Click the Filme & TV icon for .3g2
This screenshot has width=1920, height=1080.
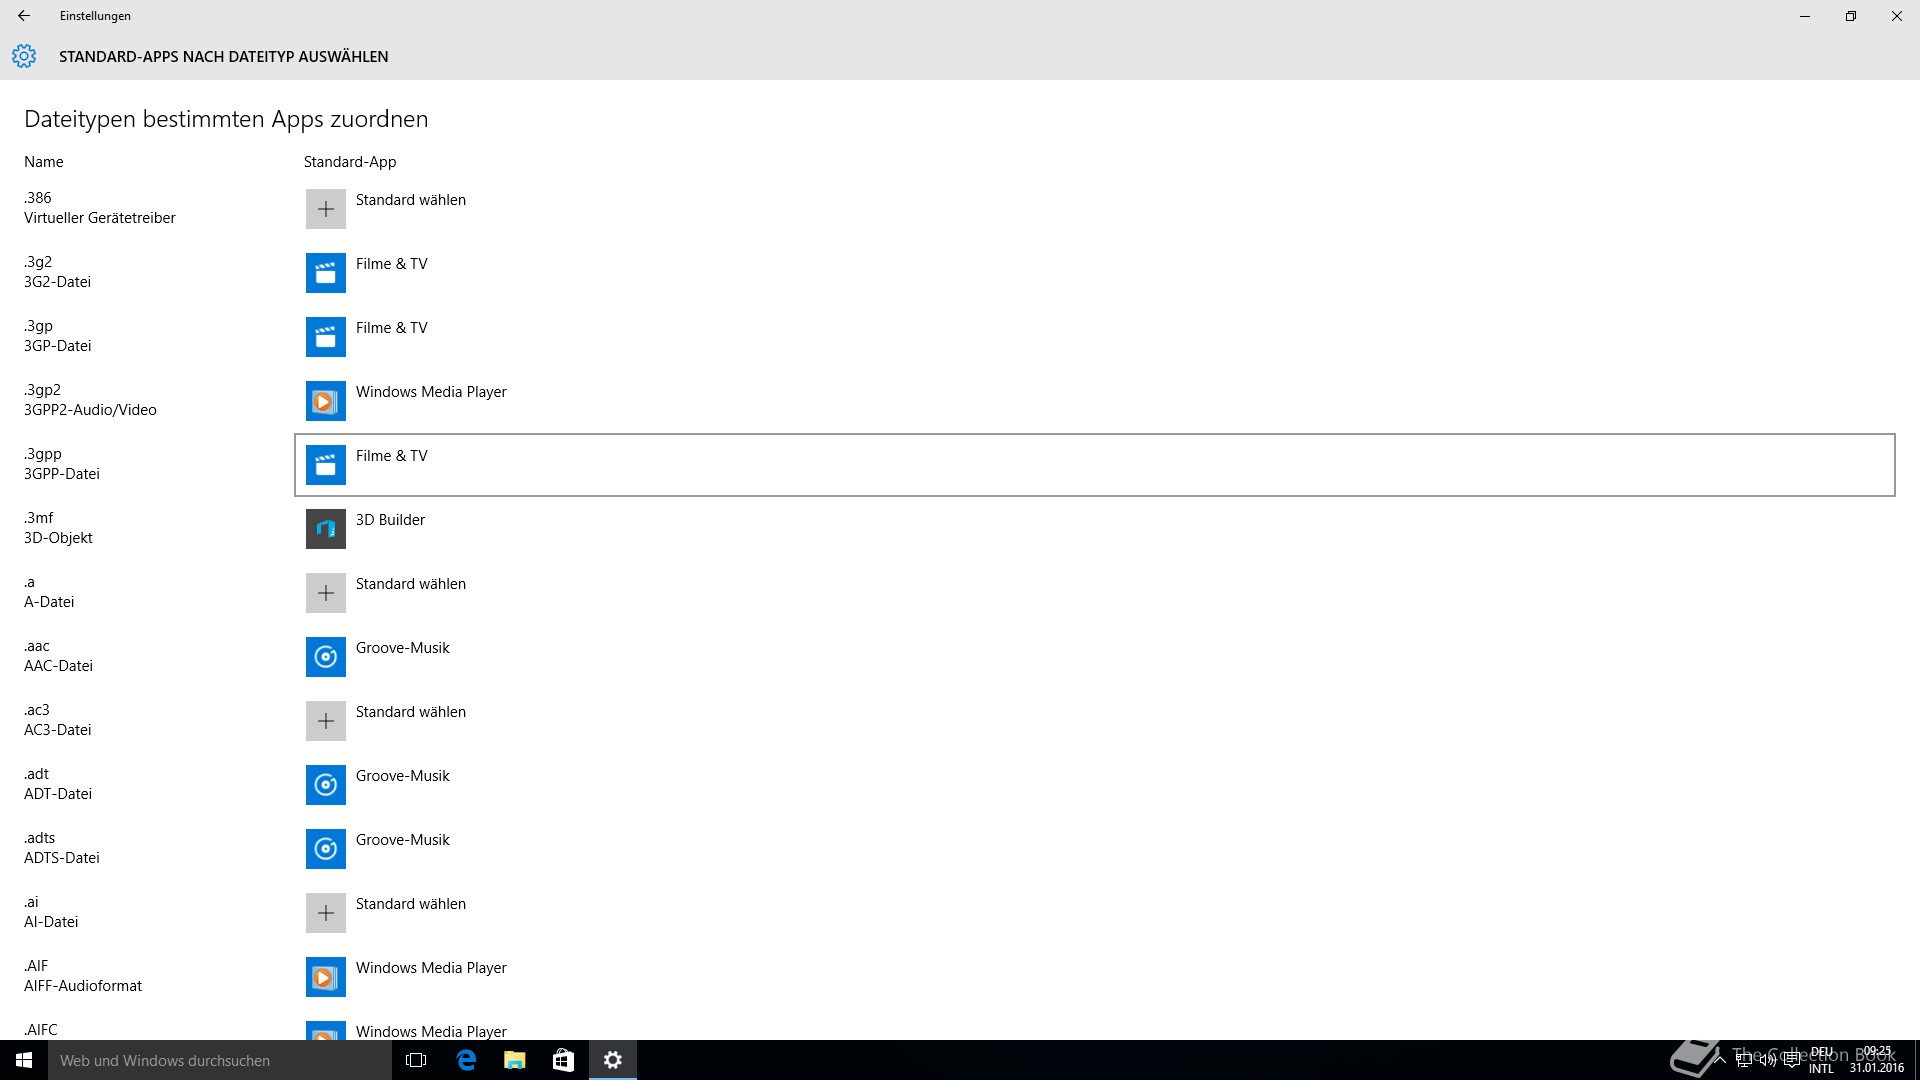point(326,273)
